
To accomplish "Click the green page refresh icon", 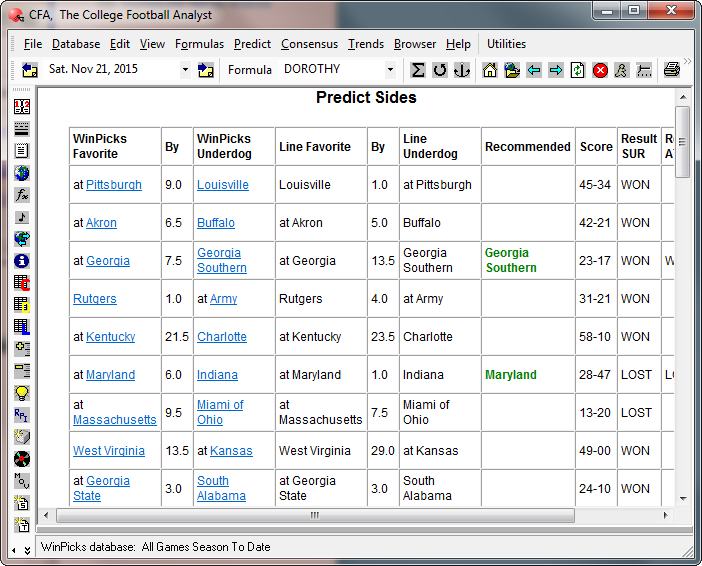I will click(x=578, y=70).
